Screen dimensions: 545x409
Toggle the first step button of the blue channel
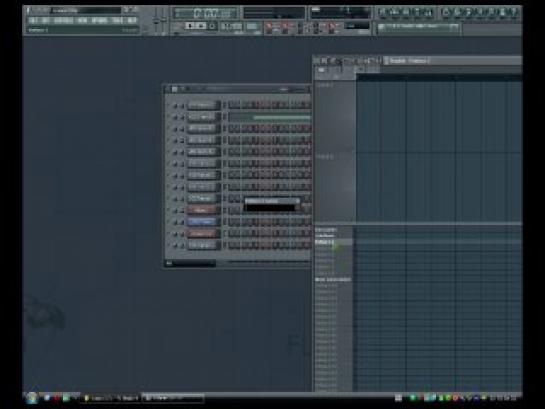coord(231,222)
